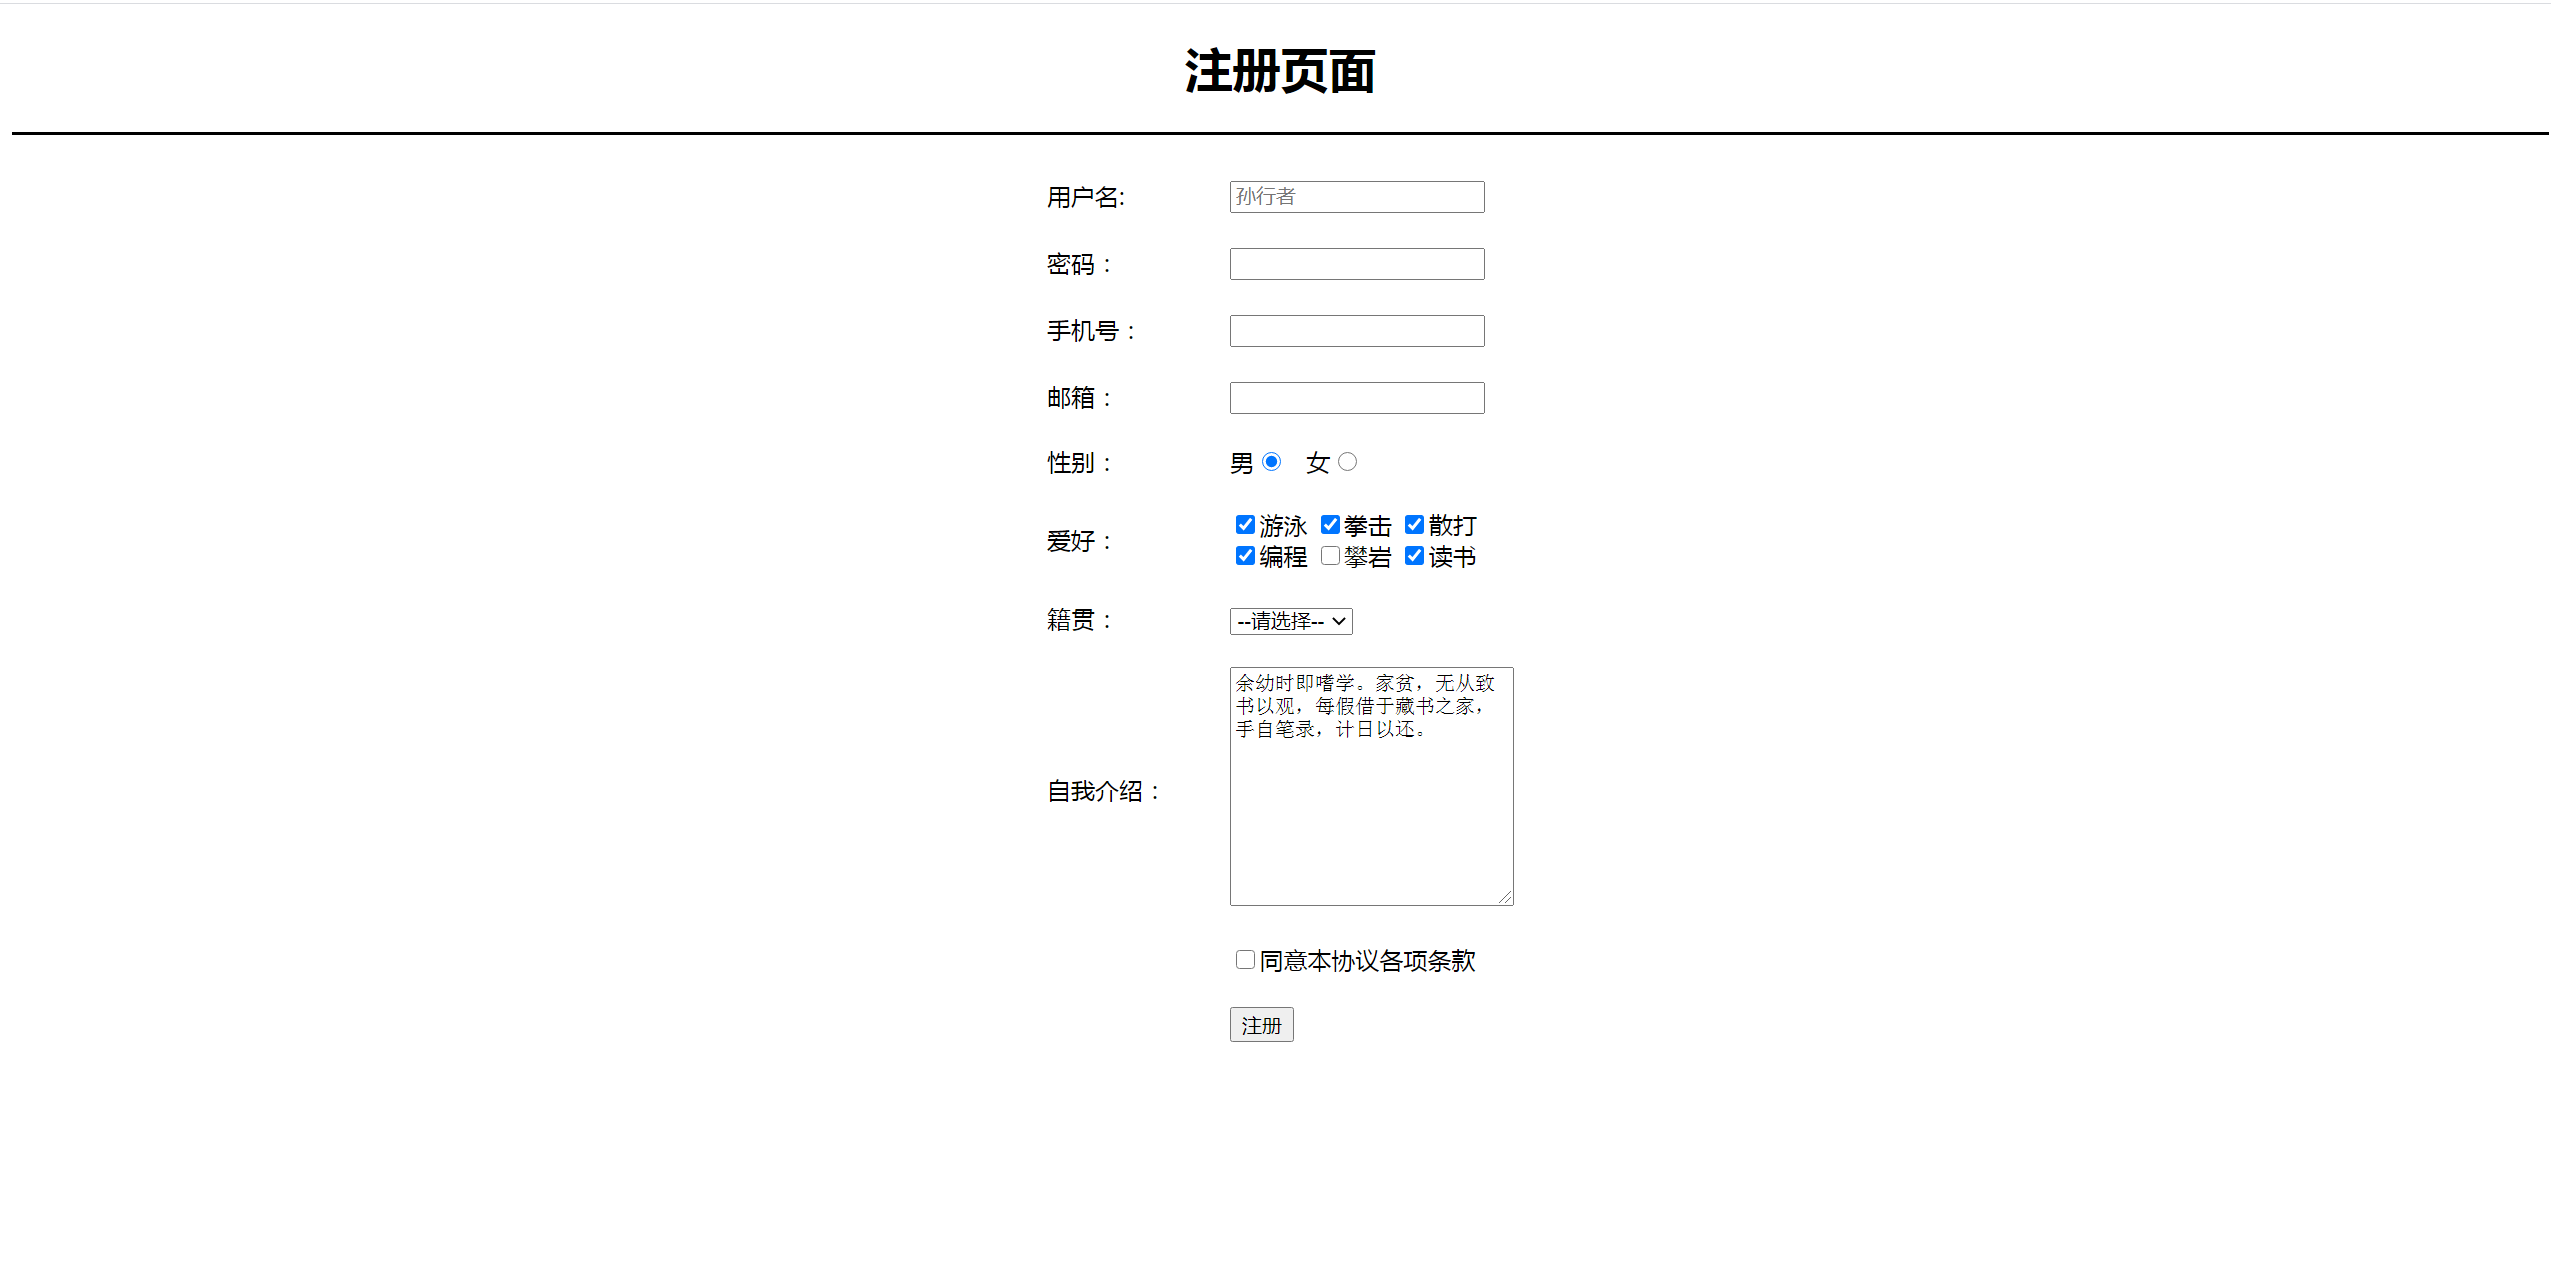This screenshot has height=1267, width=2551.
Task: Check 同意本协议各项条款 agreement box
Action: pyautogui.click(x=1245, y=960)
